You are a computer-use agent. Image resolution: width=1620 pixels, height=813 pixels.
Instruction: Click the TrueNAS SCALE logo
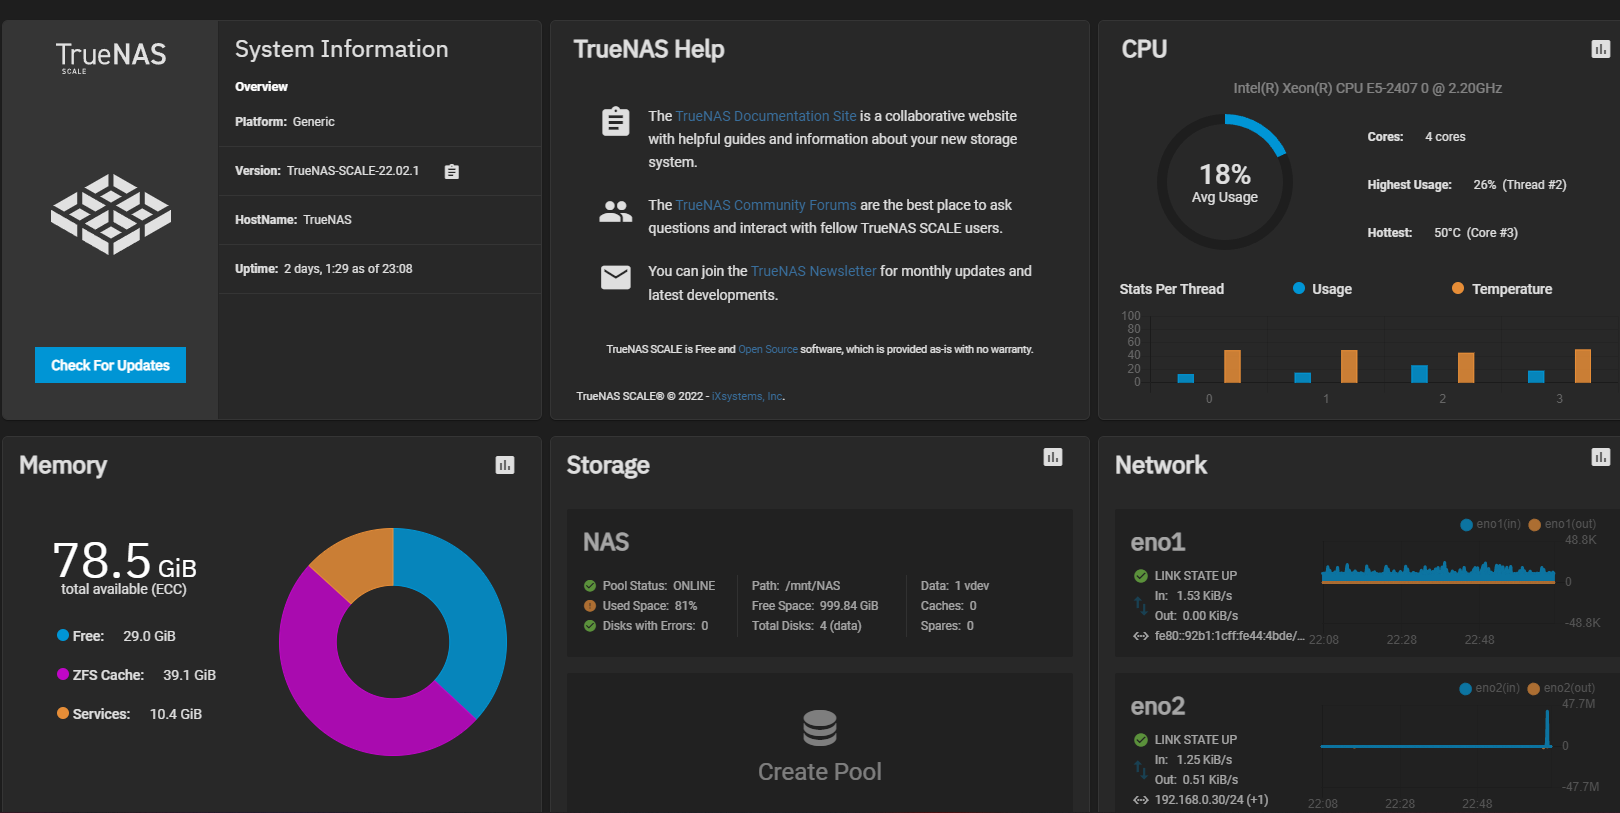(x=111, y=56)
